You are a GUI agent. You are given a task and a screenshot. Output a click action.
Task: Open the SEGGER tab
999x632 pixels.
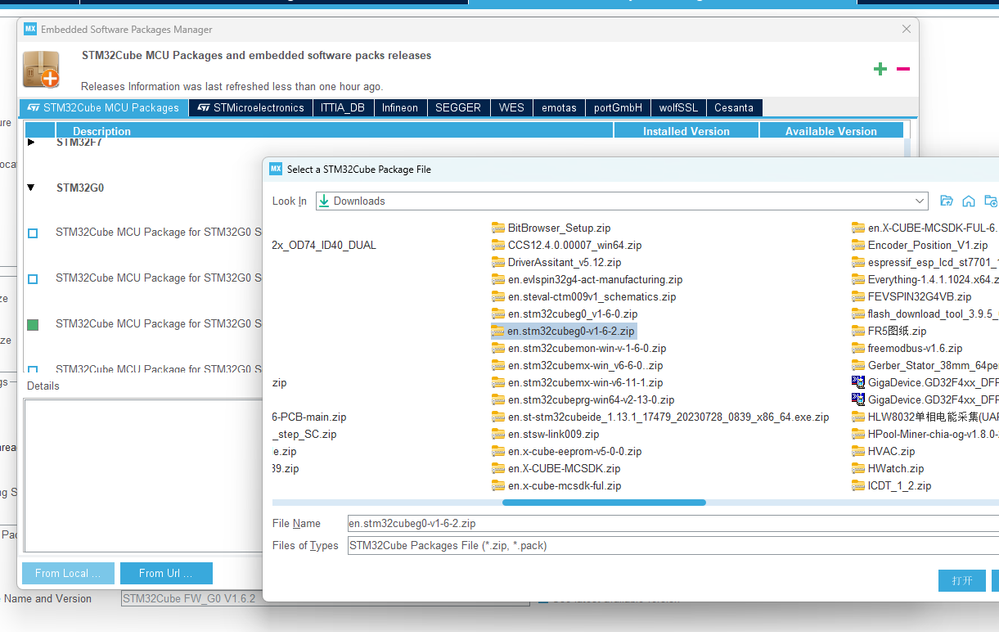pyautogui.click(x=458, y=108)
